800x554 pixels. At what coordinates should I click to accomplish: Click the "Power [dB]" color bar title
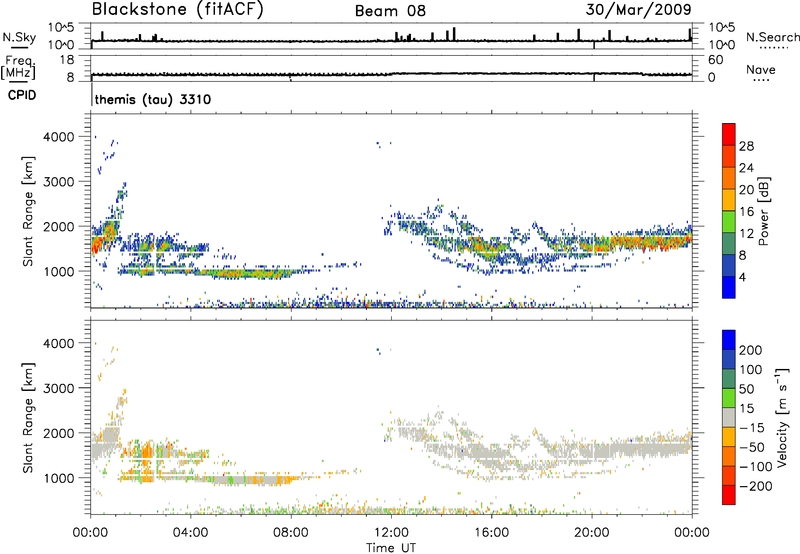tap(763, 211)
